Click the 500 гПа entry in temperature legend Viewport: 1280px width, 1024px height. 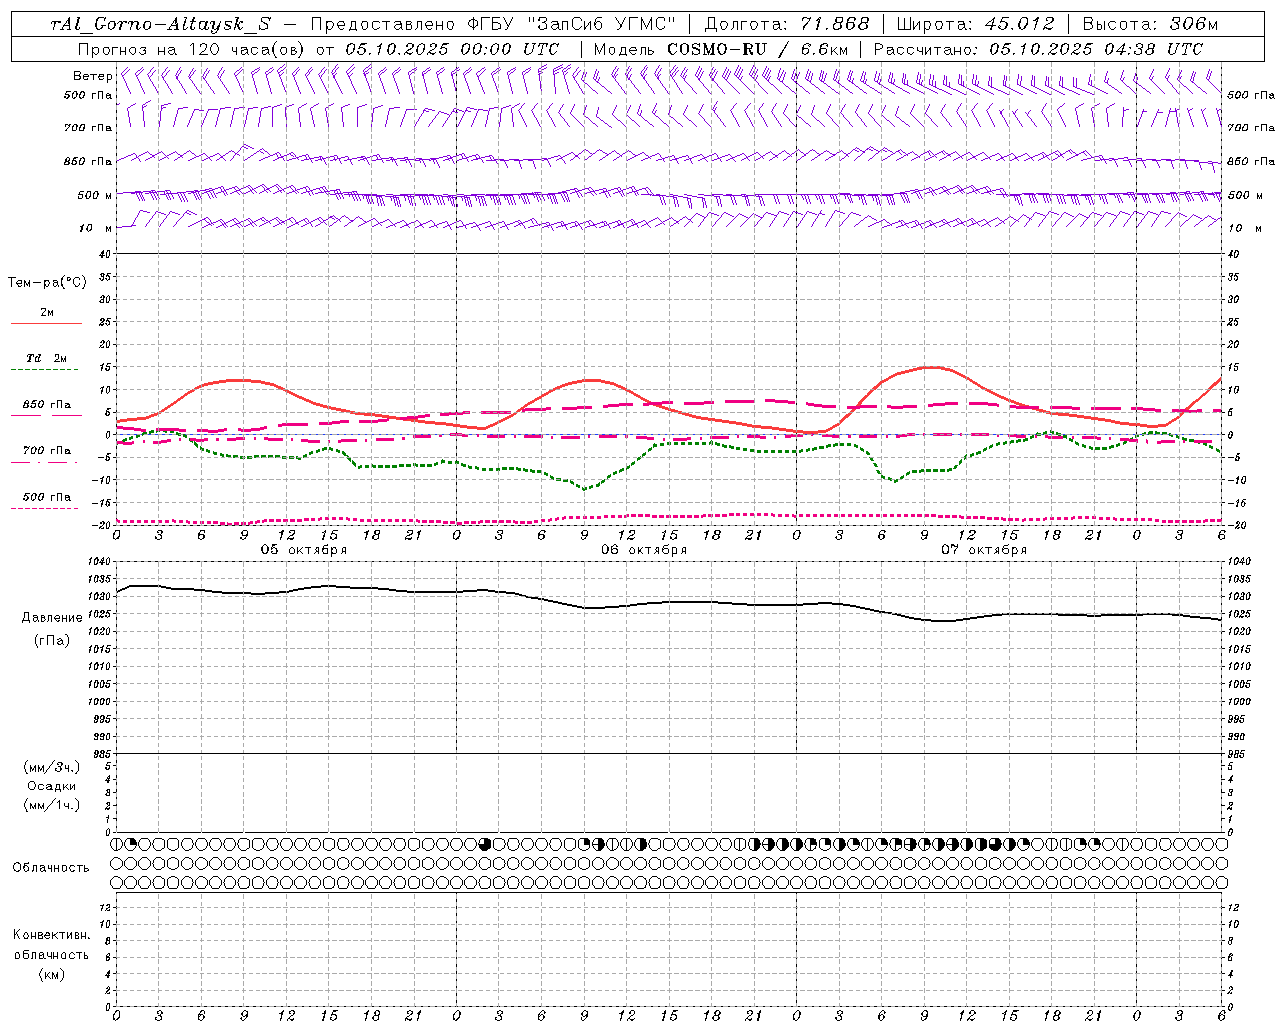[47, 497]
